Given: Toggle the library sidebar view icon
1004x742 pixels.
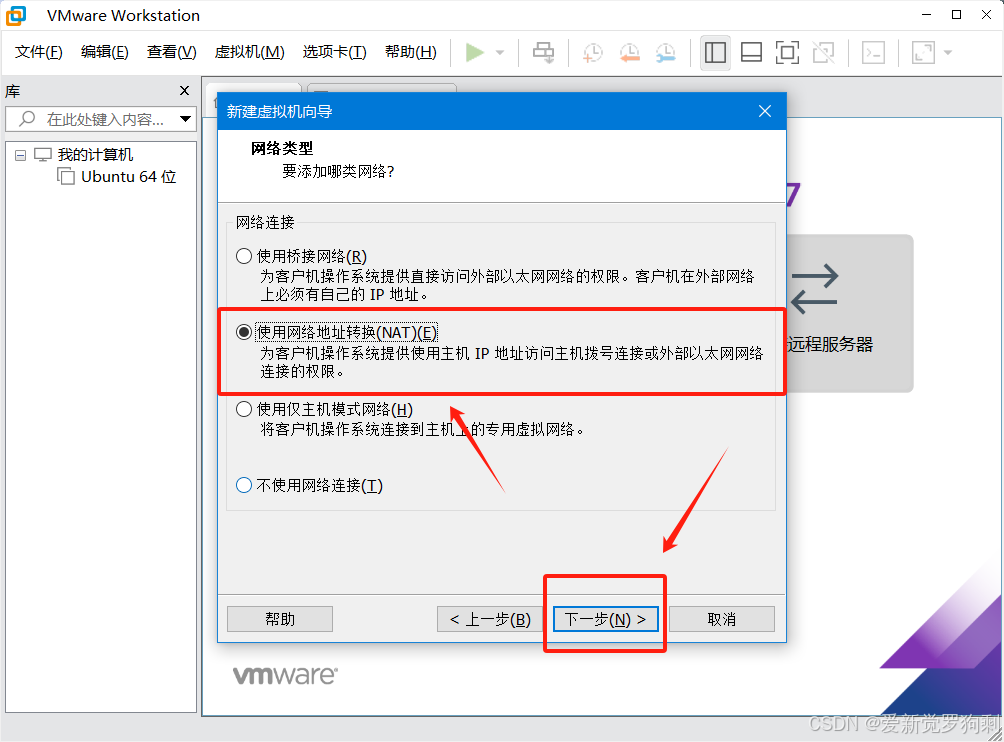Looking at the screenshot, I should pos(715,52).
